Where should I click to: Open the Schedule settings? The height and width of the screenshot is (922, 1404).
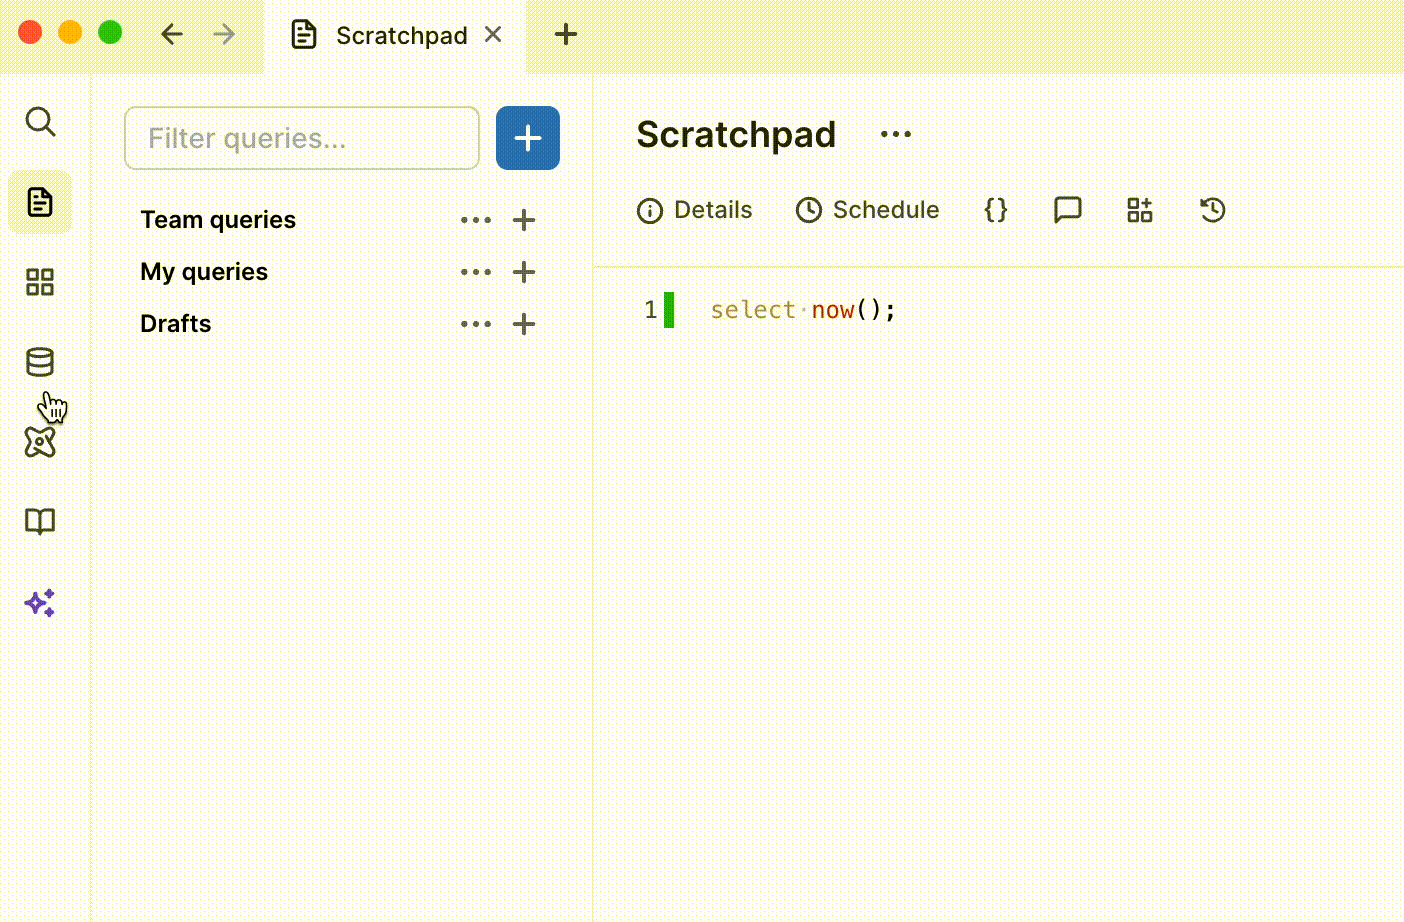coord(867,210)
